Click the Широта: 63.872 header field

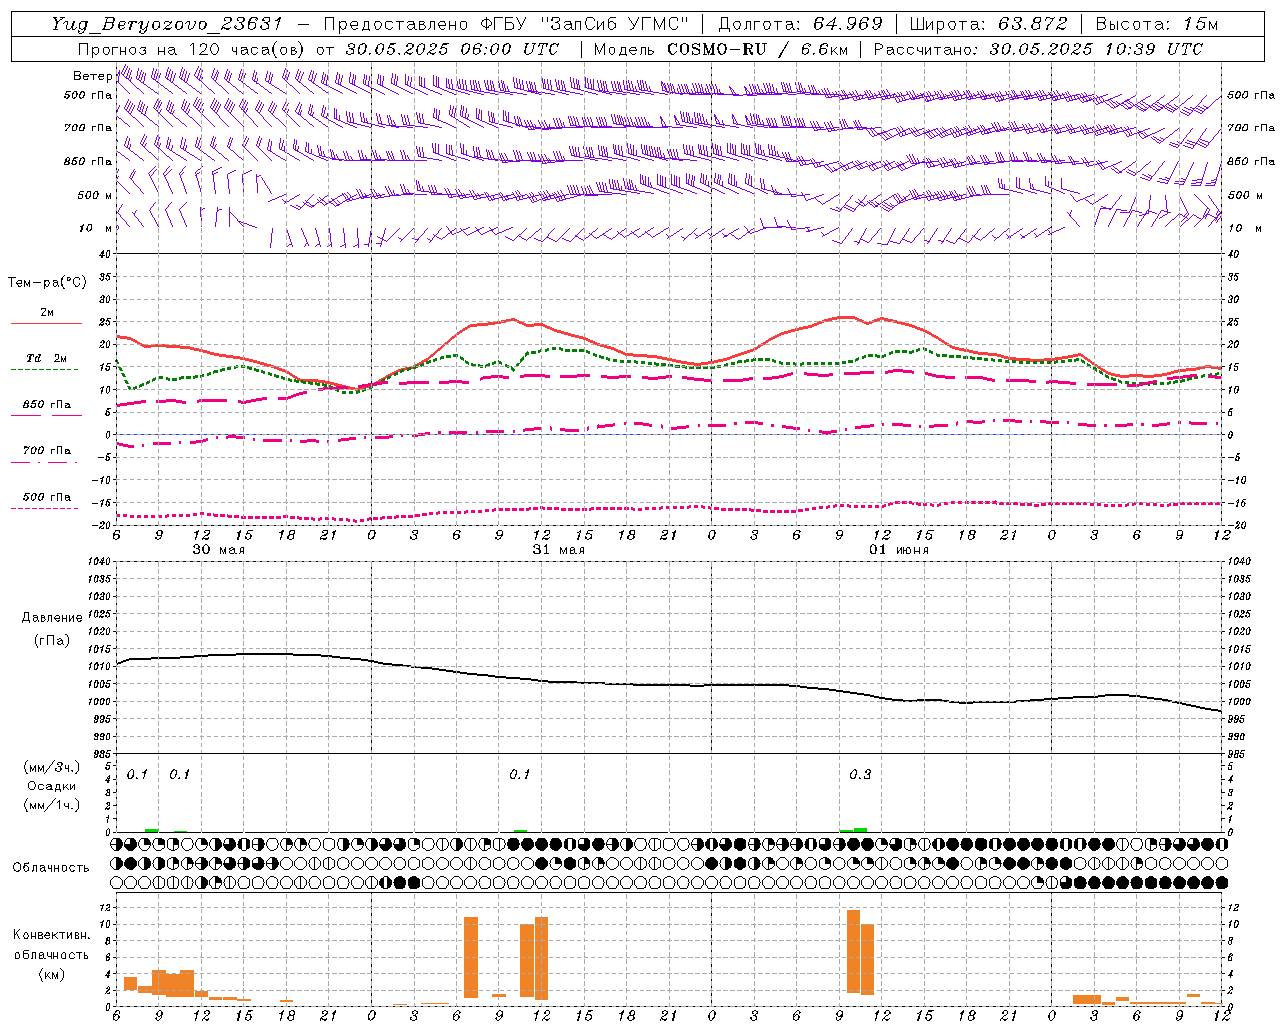click(988, 24)
